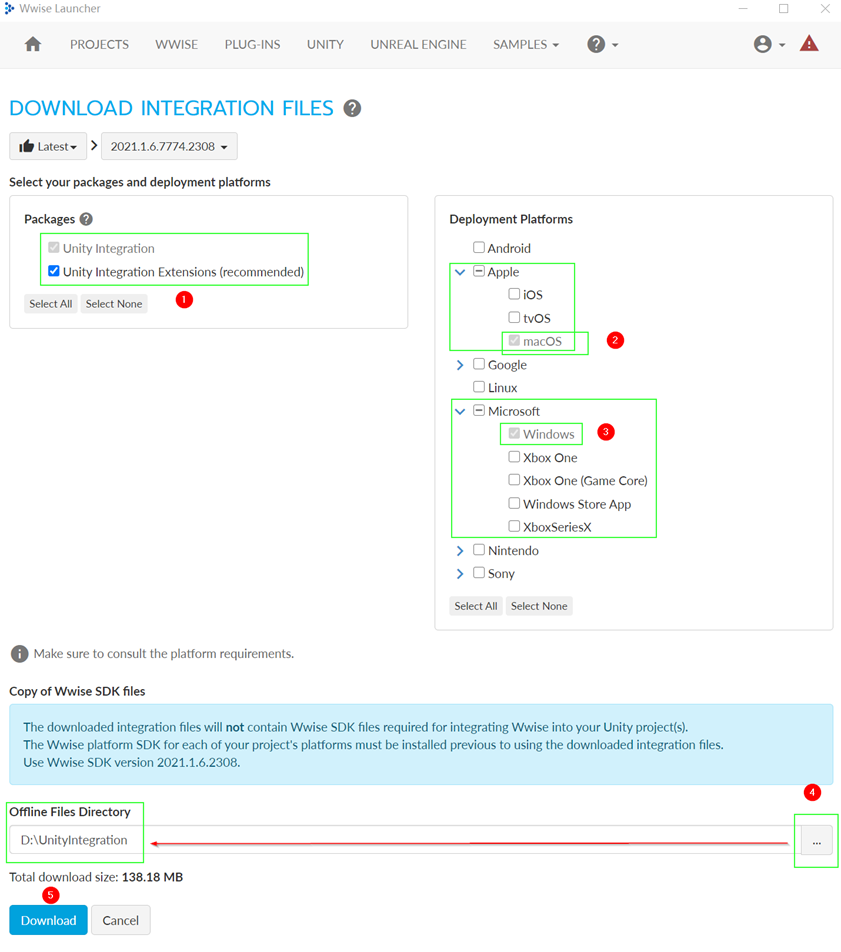Click the blue Download button
This screenshot has width=841, height=952.
click(x=48, y=920)
